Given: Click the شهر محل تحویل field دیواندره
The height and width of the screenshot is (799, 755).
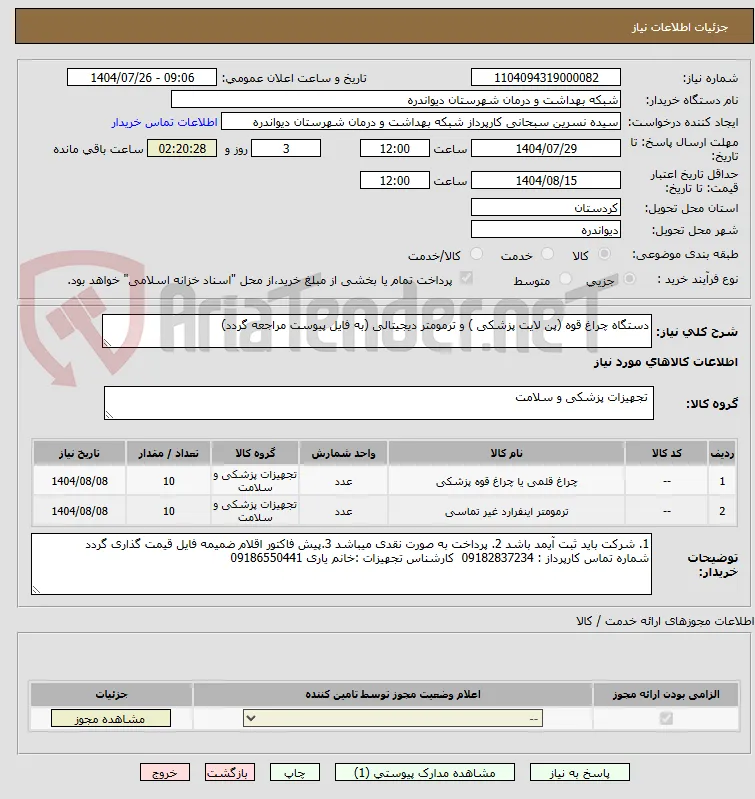Looking at the screenshot, I should tap(546, 229).
